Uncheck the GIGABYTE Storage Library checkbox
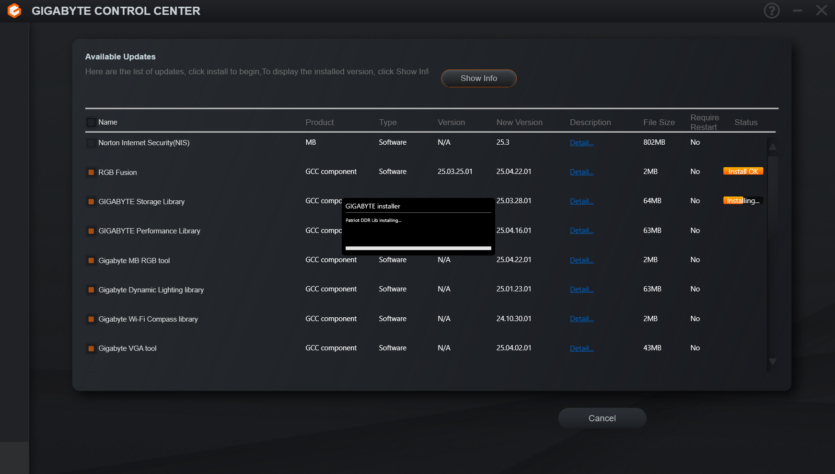 91,202
